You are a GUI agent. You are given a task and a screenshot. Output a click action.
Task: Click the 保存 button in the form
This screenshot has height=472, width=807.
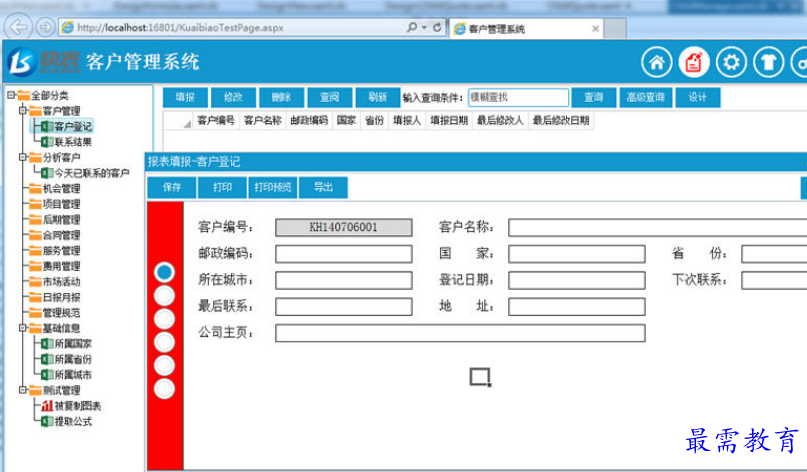tap(172, 187)
